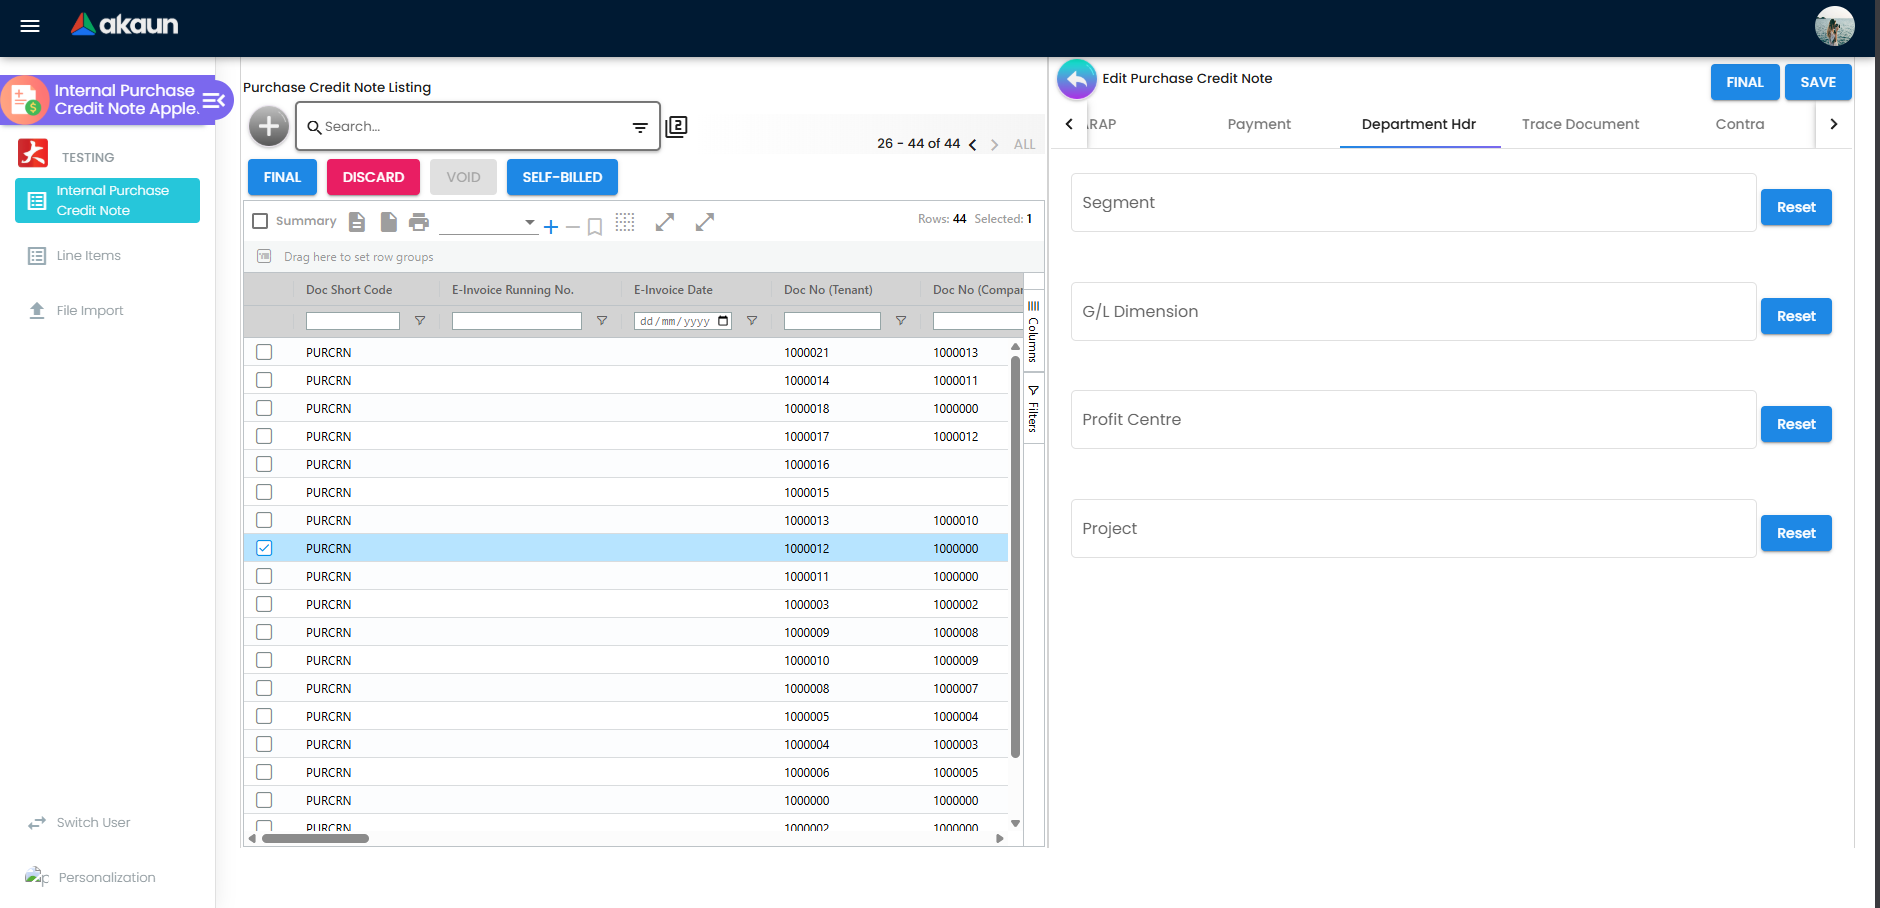Go back from Edit Purchase Credit Note

(x=1077, y=80)
